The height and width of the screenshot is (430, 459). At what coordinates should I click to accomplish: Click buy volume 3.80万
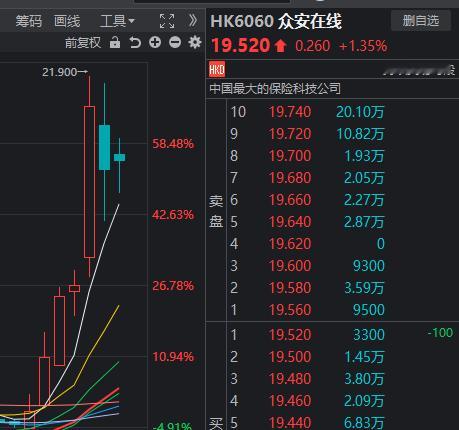click(x=364, y=379)
